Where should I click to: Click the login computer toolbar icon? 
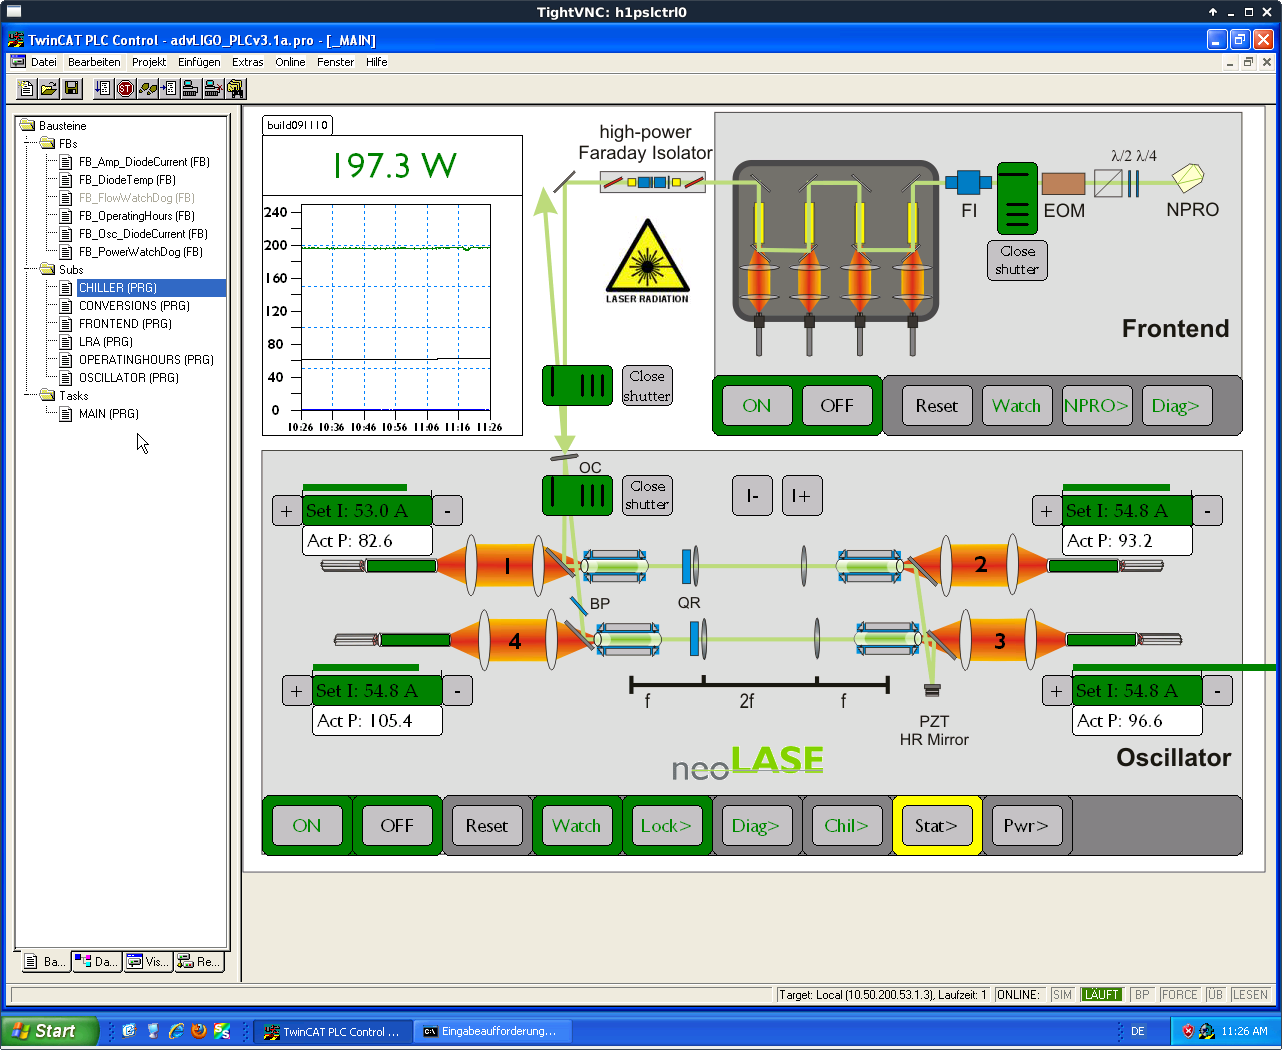pyautogui.click(x=190, y=89)
